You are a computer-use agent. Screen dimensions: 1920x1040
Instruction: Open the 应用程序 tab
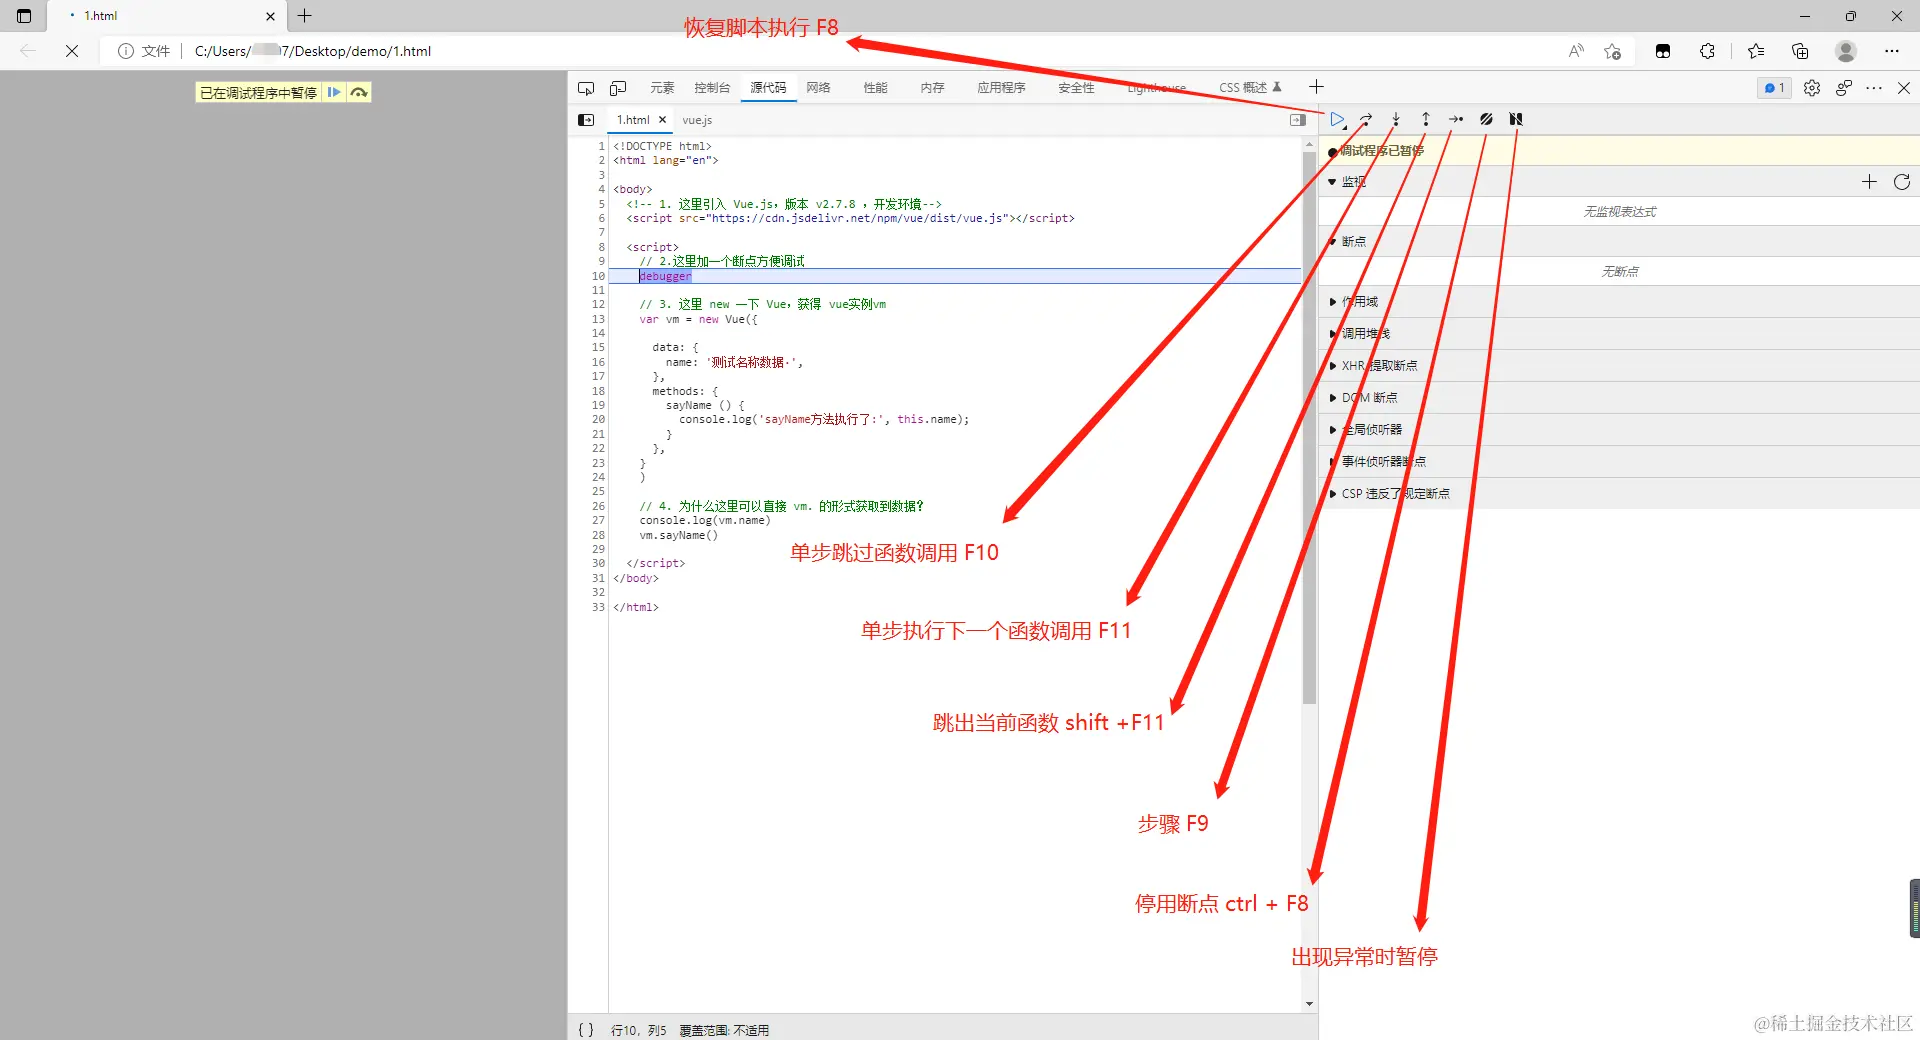tap(1001, 88)
